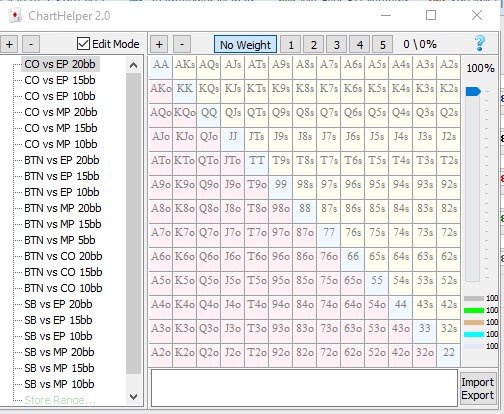Screen dimensions: 504x414
Task: Select CO vs EP 10bb range
Action: click(60, 96)
